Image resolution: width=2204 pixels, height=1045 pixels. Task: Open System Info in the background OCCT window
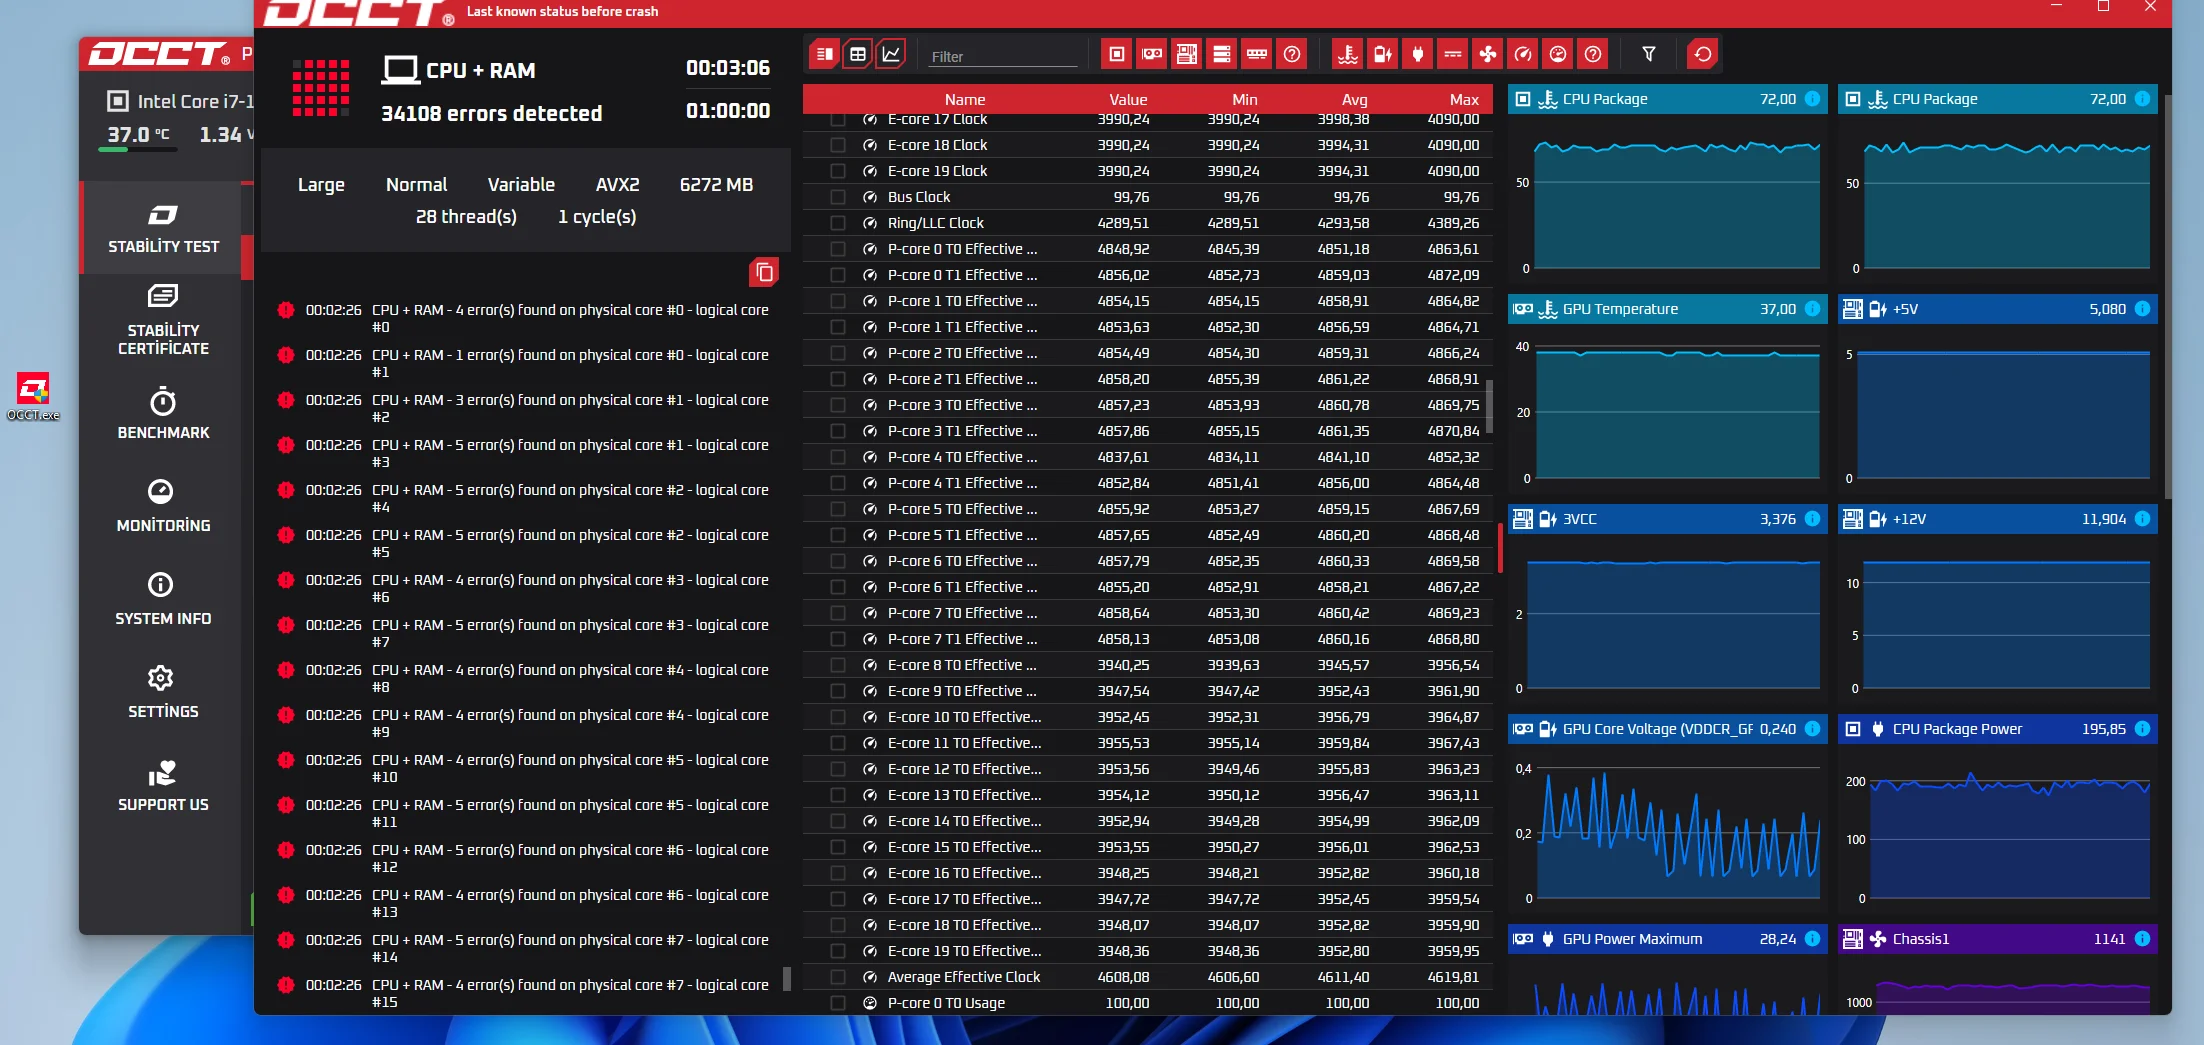click(163, 599)
